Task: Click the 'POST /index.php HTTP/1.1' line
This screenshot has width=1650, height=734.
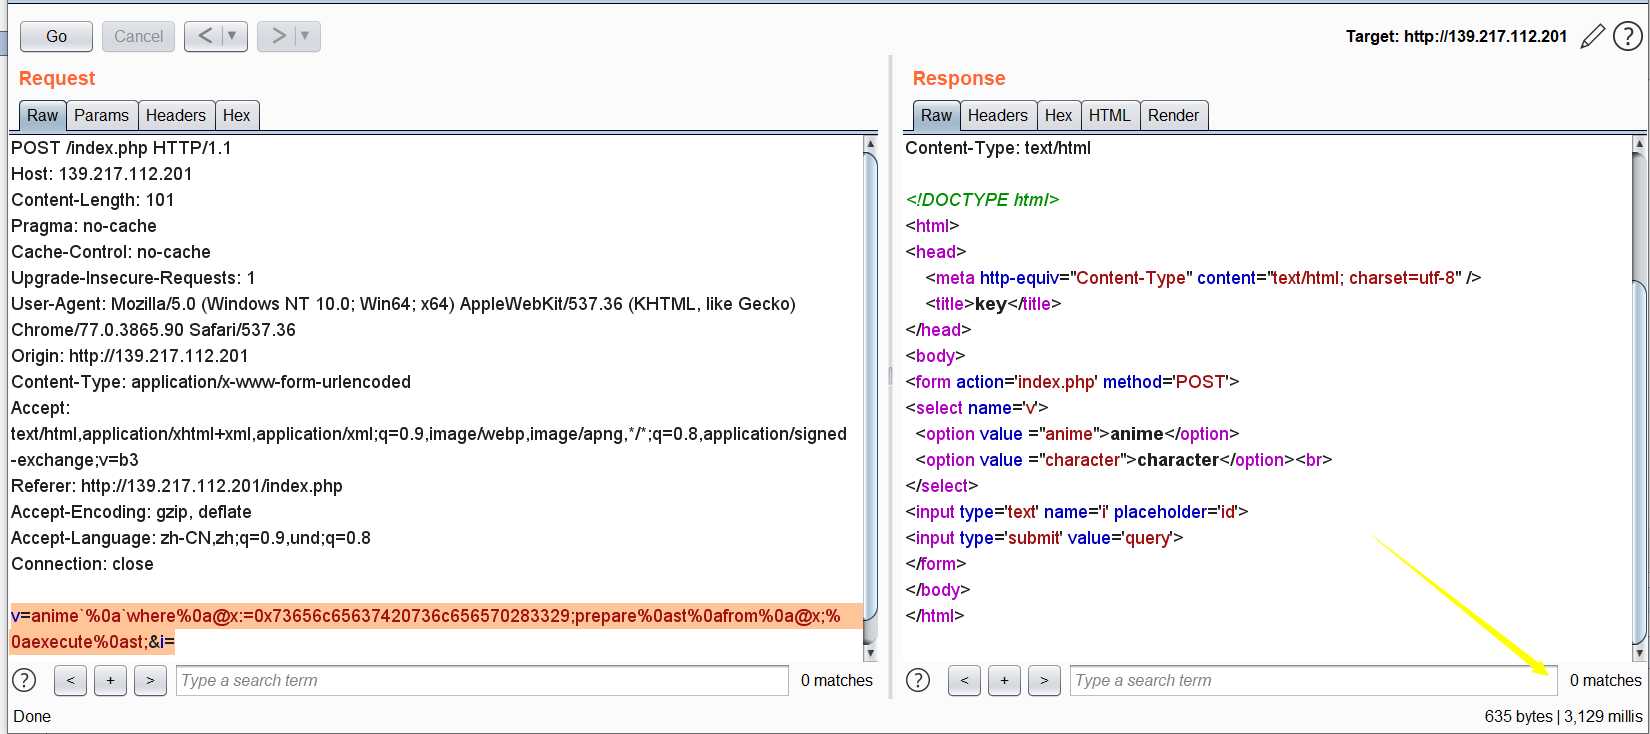Action: (x=121, y=148)
